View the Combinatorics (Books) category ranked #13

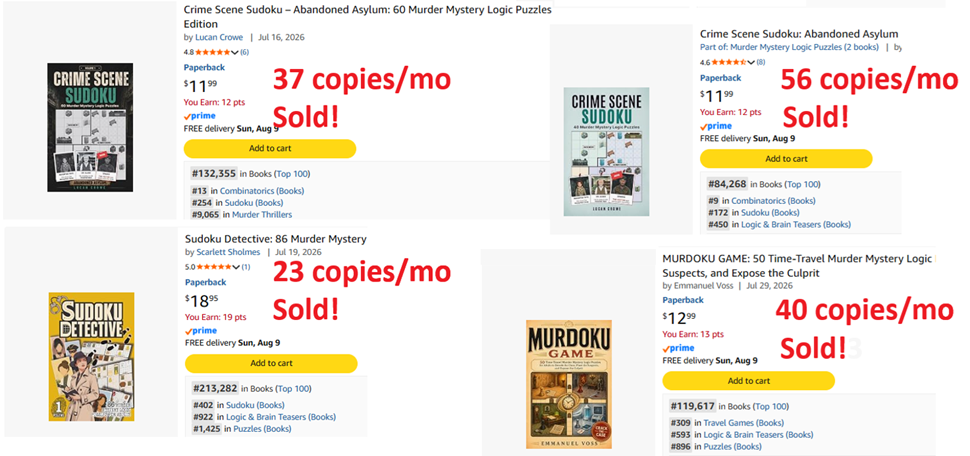(x=262, y=191)
